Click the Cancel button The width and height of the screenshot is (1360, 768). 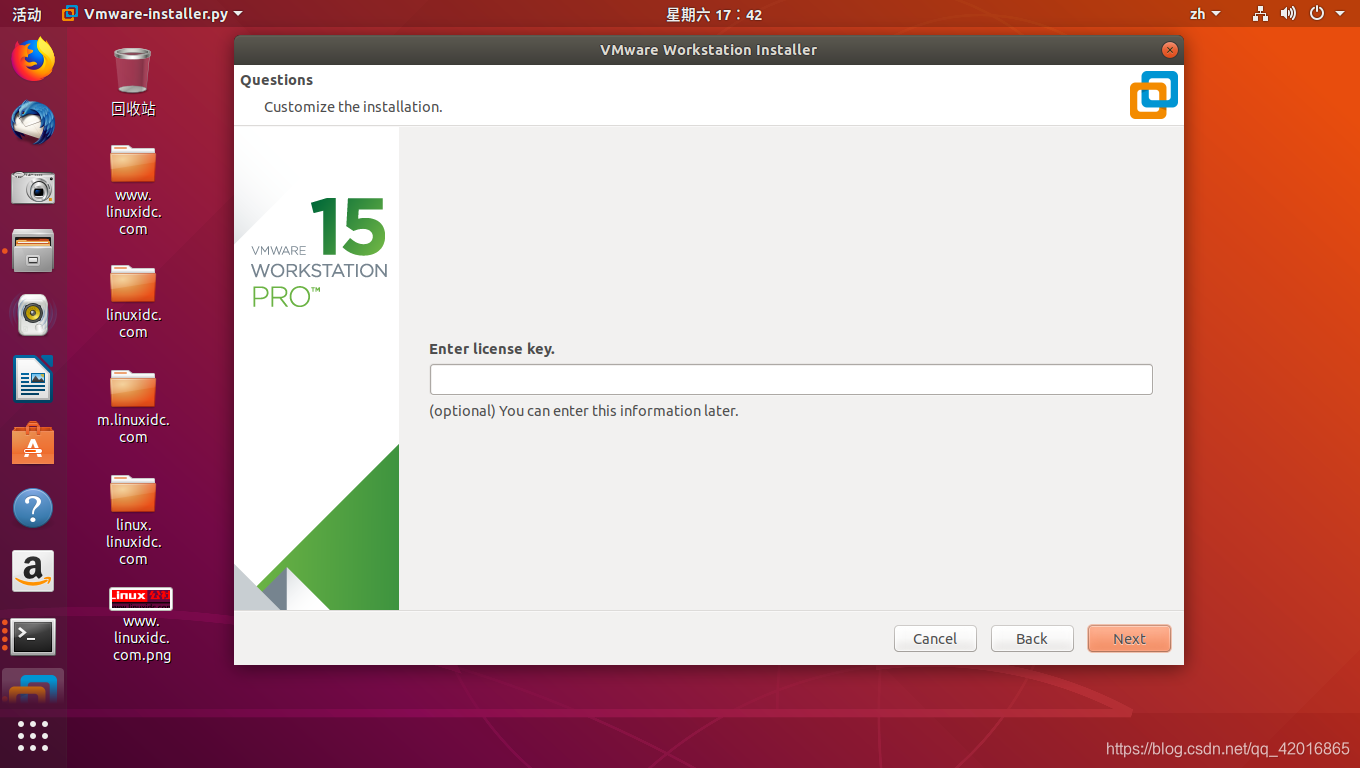(x=935, y=639)
